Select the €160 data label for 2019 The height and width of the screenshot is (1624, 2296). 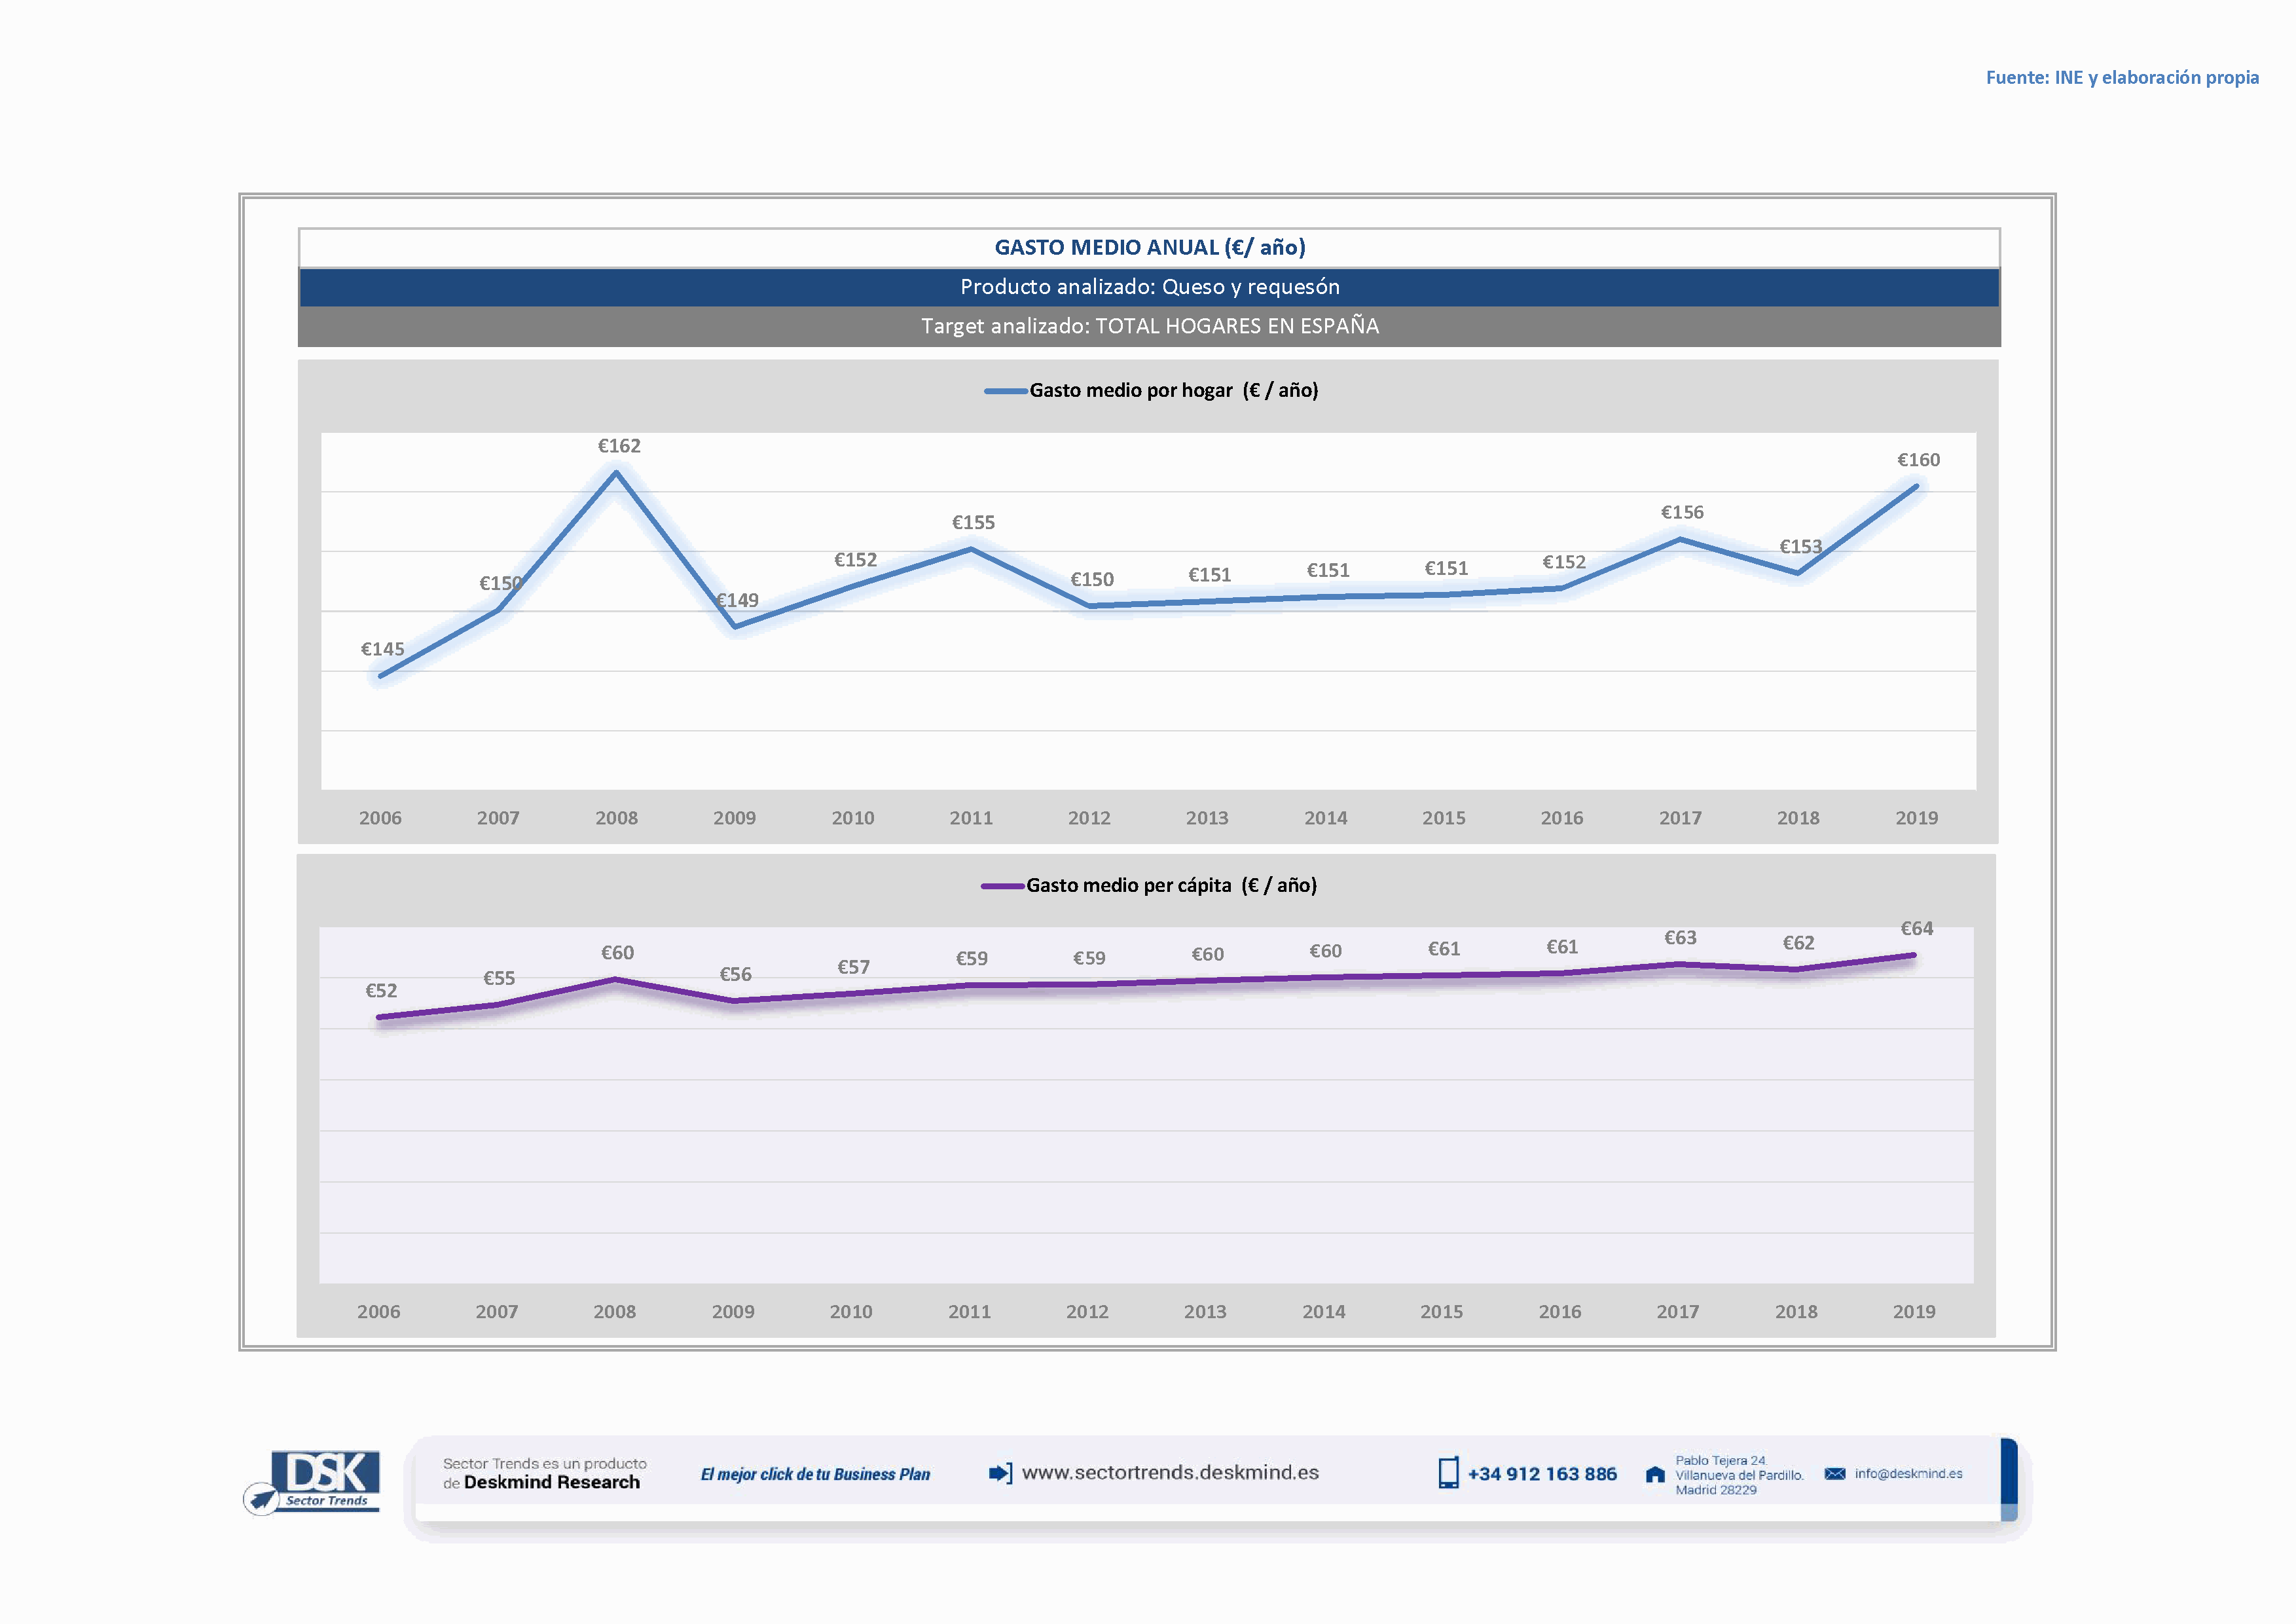(x=1918, y=460)
